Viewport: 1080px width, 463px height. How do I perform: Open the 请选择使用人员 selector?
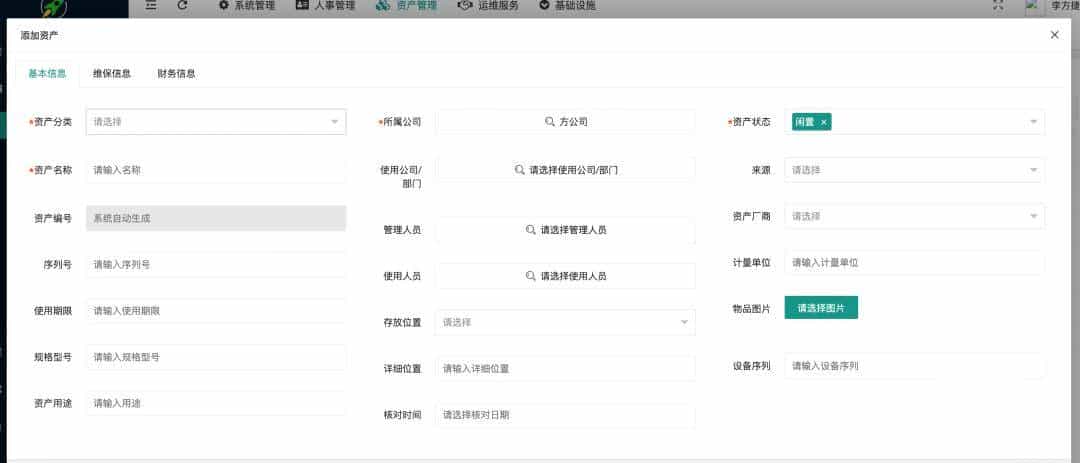(565, 276)
